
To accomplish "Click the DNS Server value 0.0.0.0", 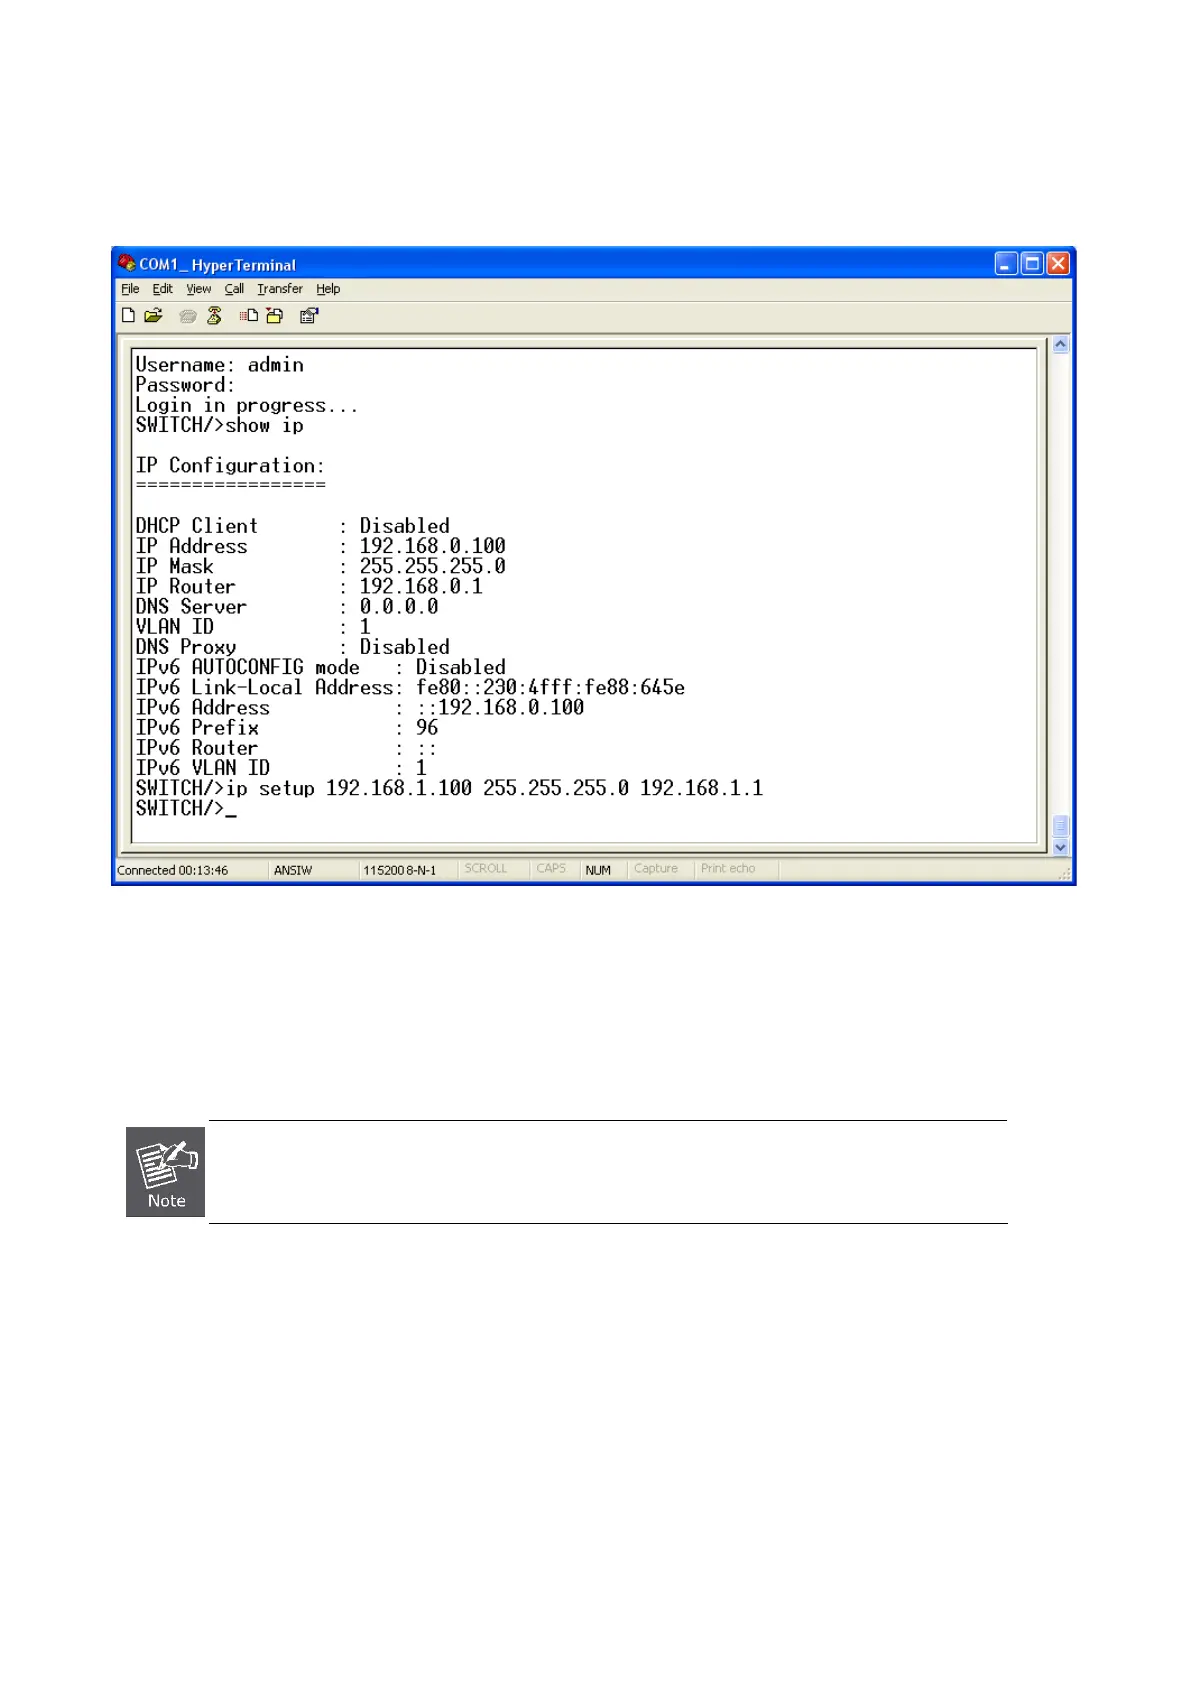I will pyautogui.click(x=399, y=607).
